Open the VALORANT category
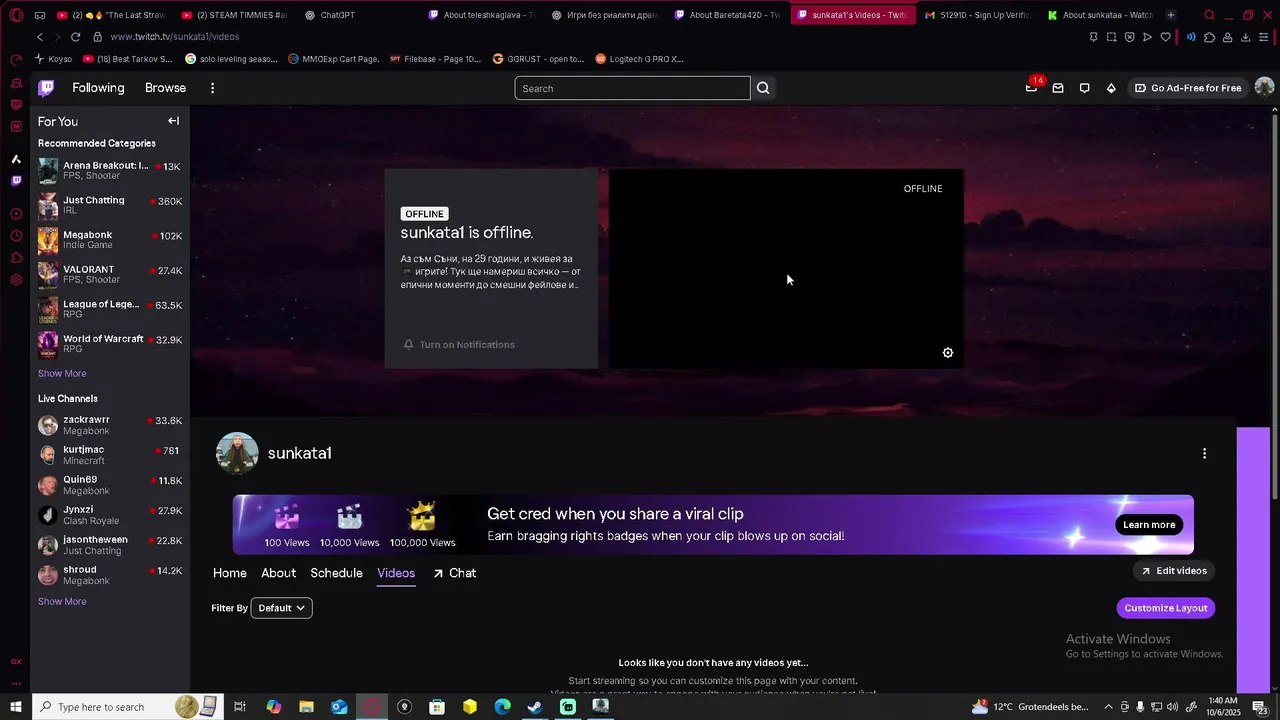Screen dimensions: 1280x720 (x=110, y=274)
